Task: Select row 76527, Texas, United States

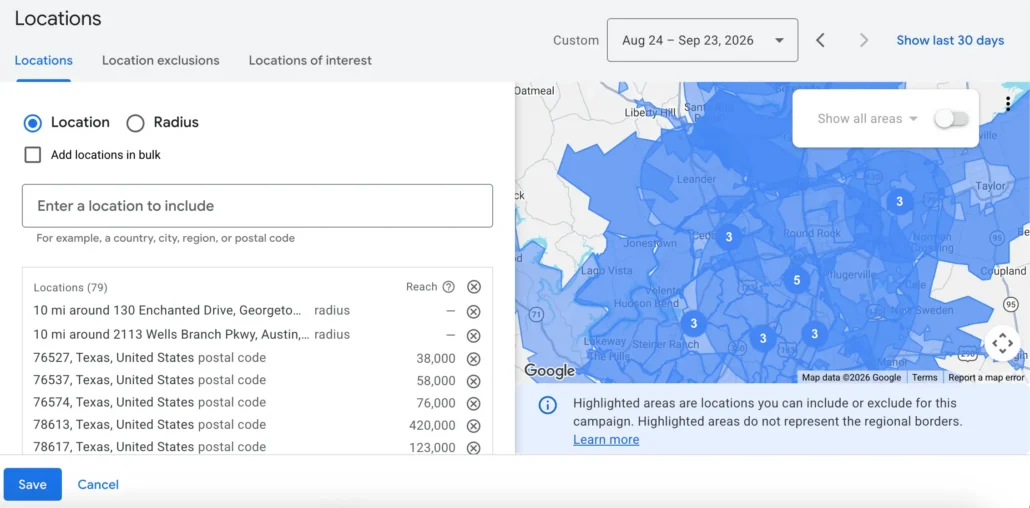Action: (258, 358)
